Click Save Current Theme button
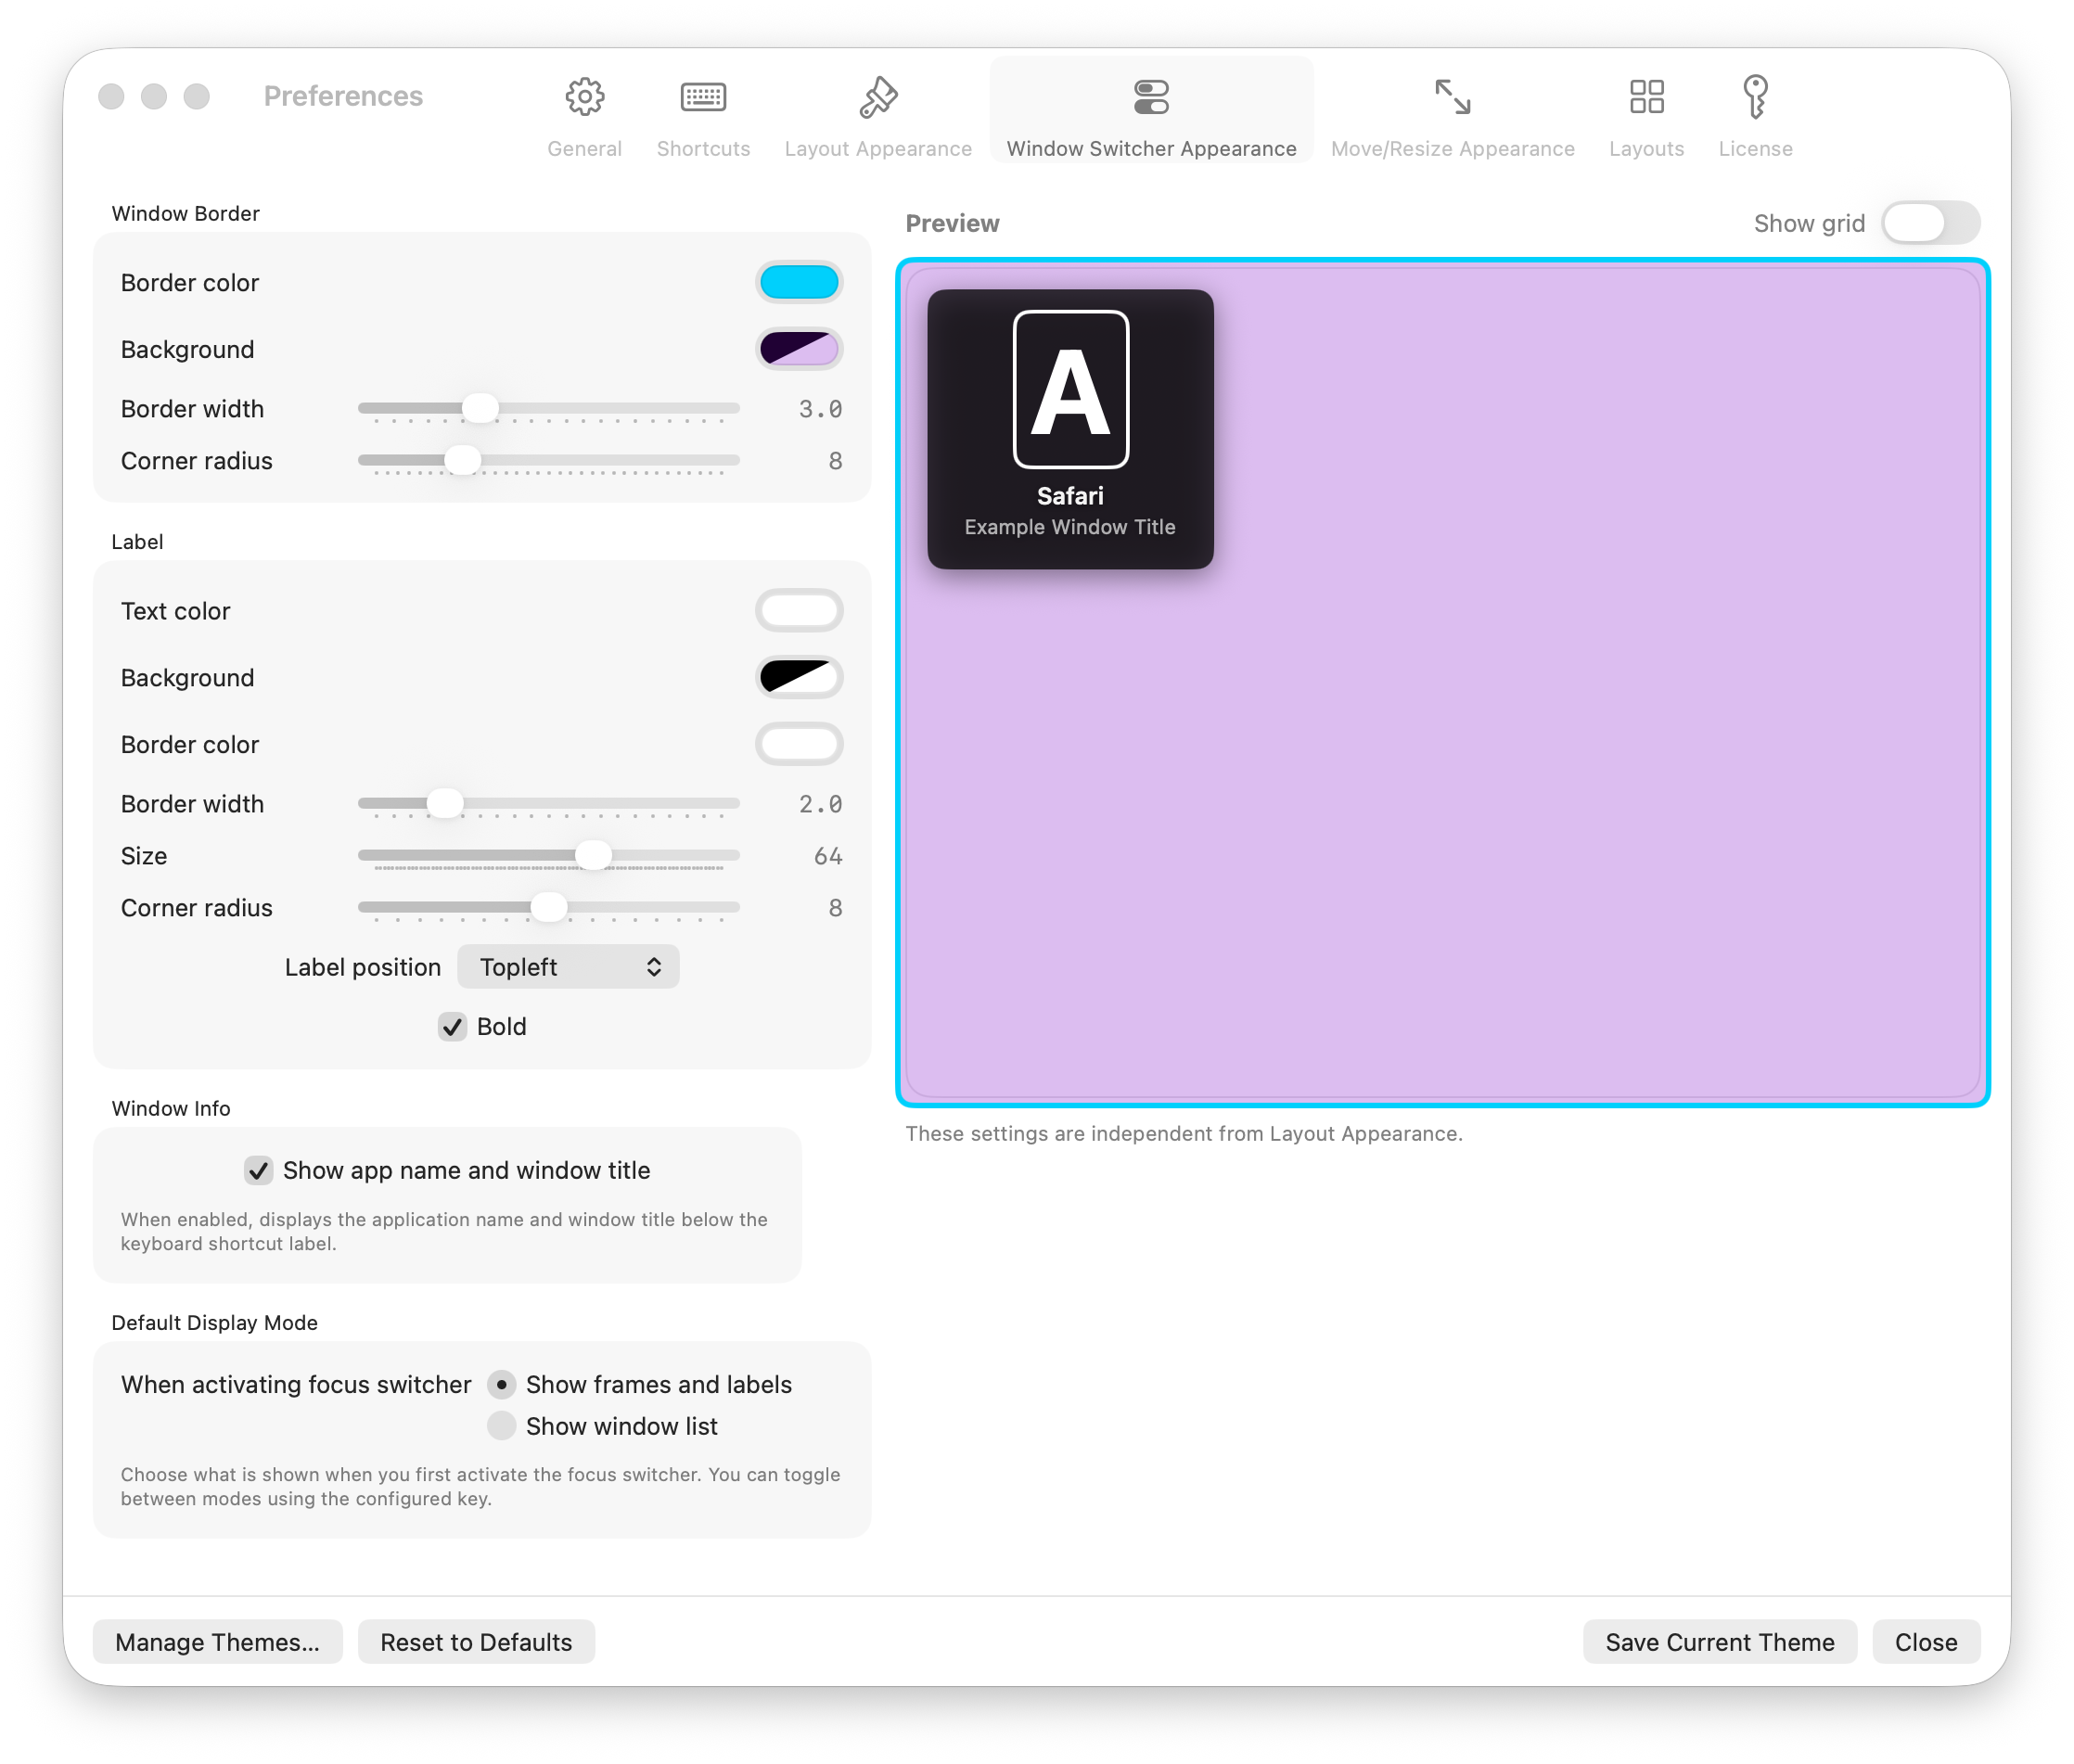 tap(1719, 1642)
